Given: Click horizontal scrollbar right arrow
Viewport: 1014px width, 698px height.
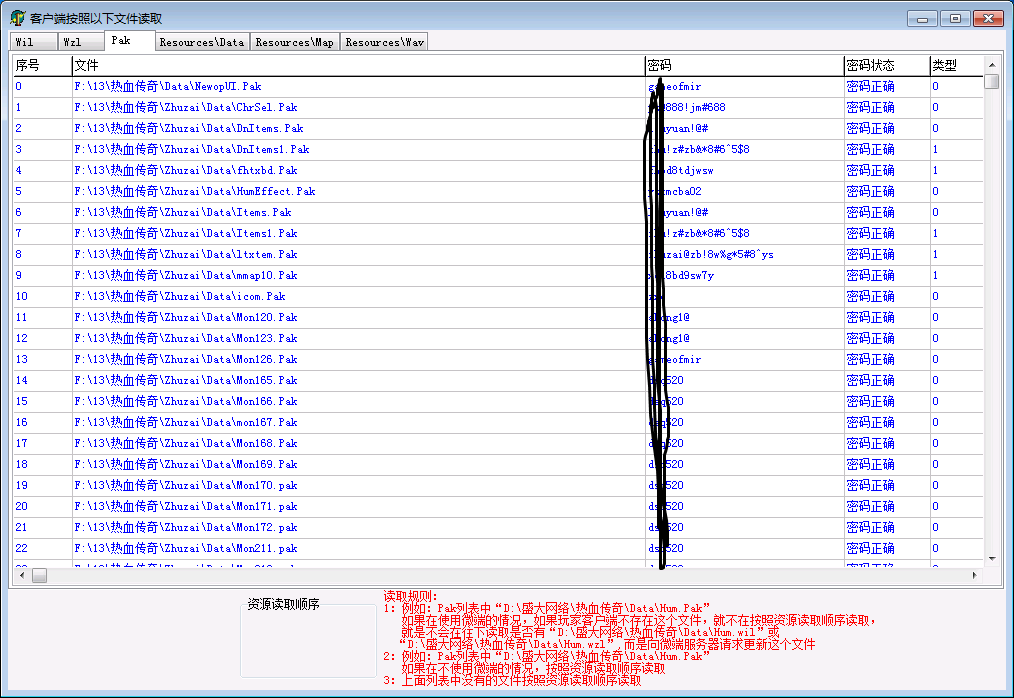Looking at the screenshot, I should (974, 576).
